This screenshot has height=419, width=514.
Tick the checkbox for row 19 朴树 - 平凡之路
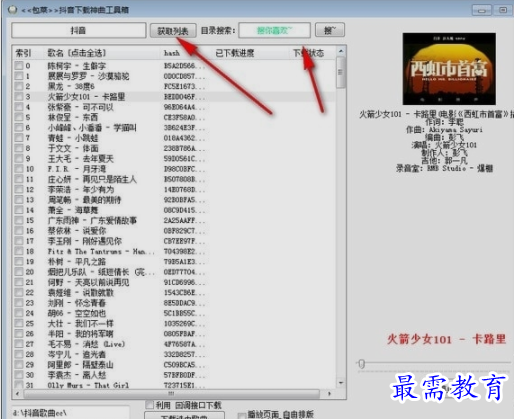point(19,262)
